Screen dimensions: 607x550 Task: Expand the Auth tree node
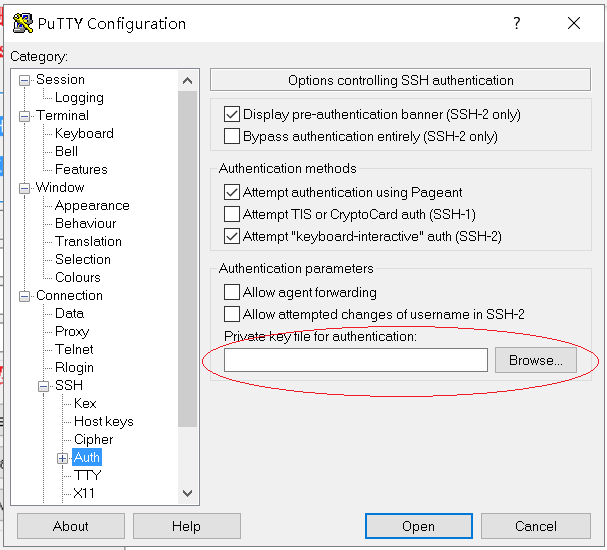pos(62,458)
